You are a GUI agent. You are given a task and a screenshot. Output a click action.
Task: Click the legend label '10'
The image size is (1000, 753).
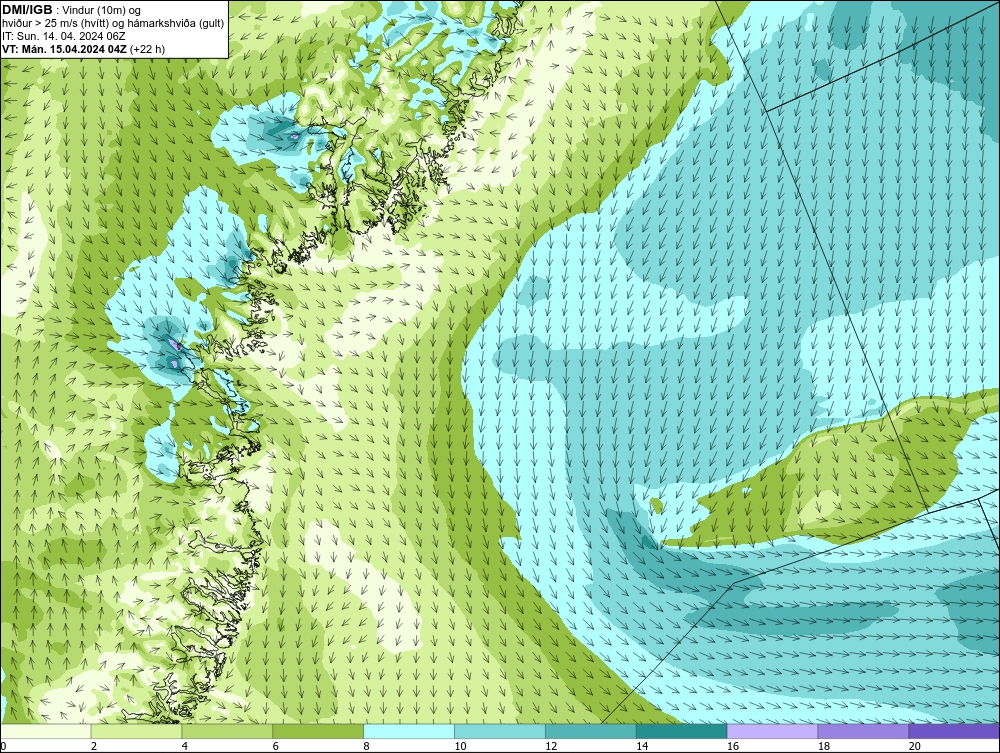[460, 746]
